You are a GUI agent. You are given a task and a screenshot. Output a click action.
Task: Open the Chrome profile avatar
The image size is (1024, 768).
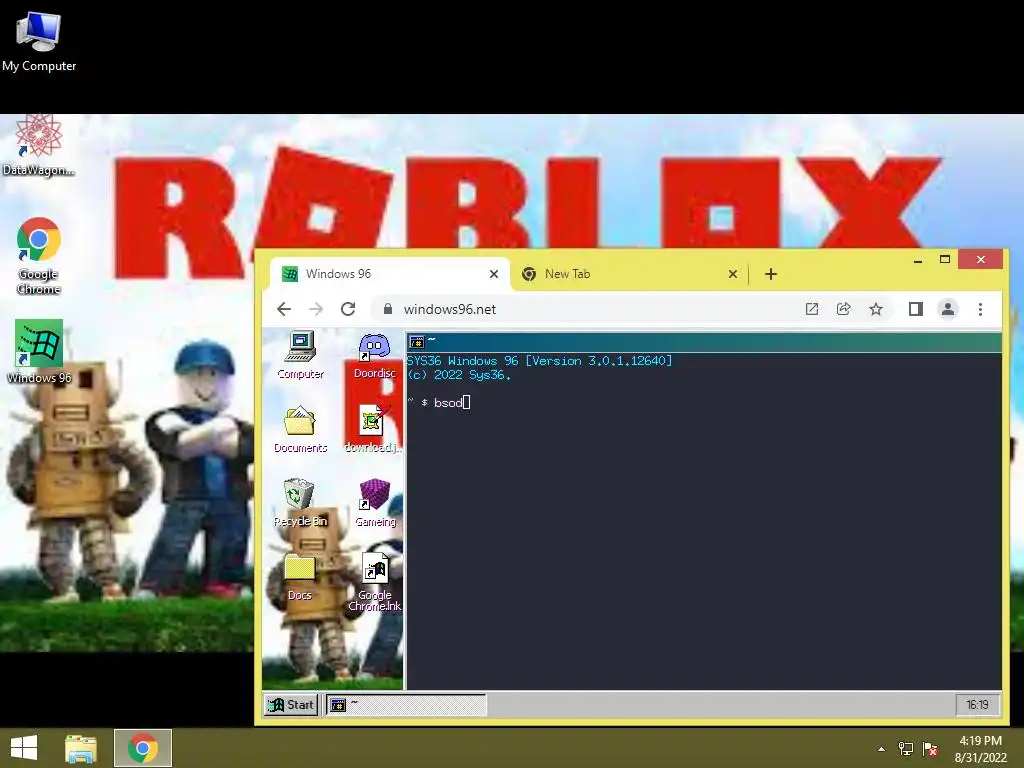pyautogui.click(x=948, y=309)
